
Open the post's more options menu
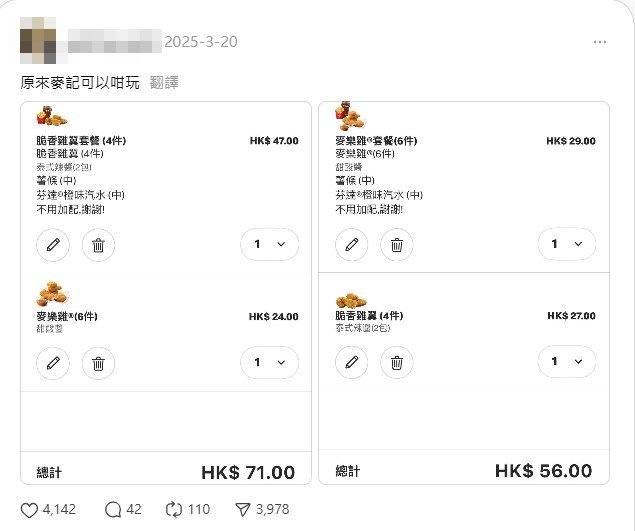(x=599, y=42)
